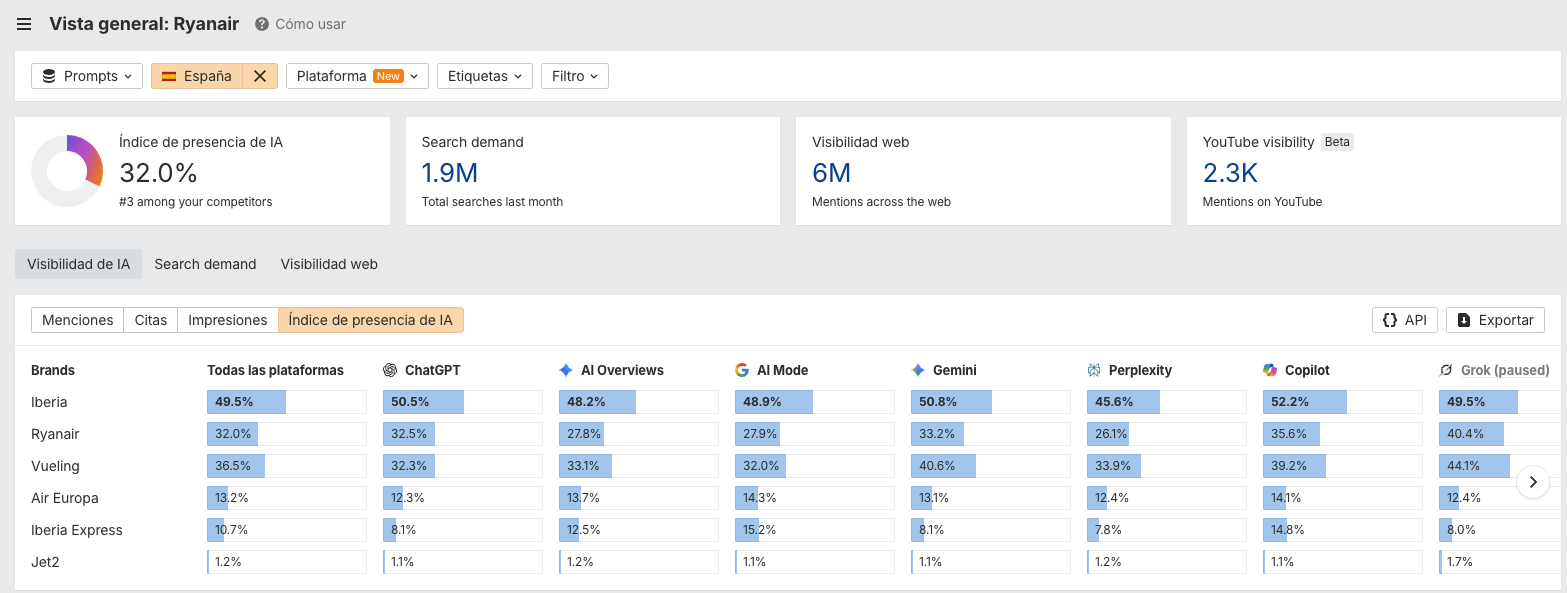Click the ChatGPT logo icon
Image resolution: width=1567 pixels, height=593 pixels.
pos(390,370)
